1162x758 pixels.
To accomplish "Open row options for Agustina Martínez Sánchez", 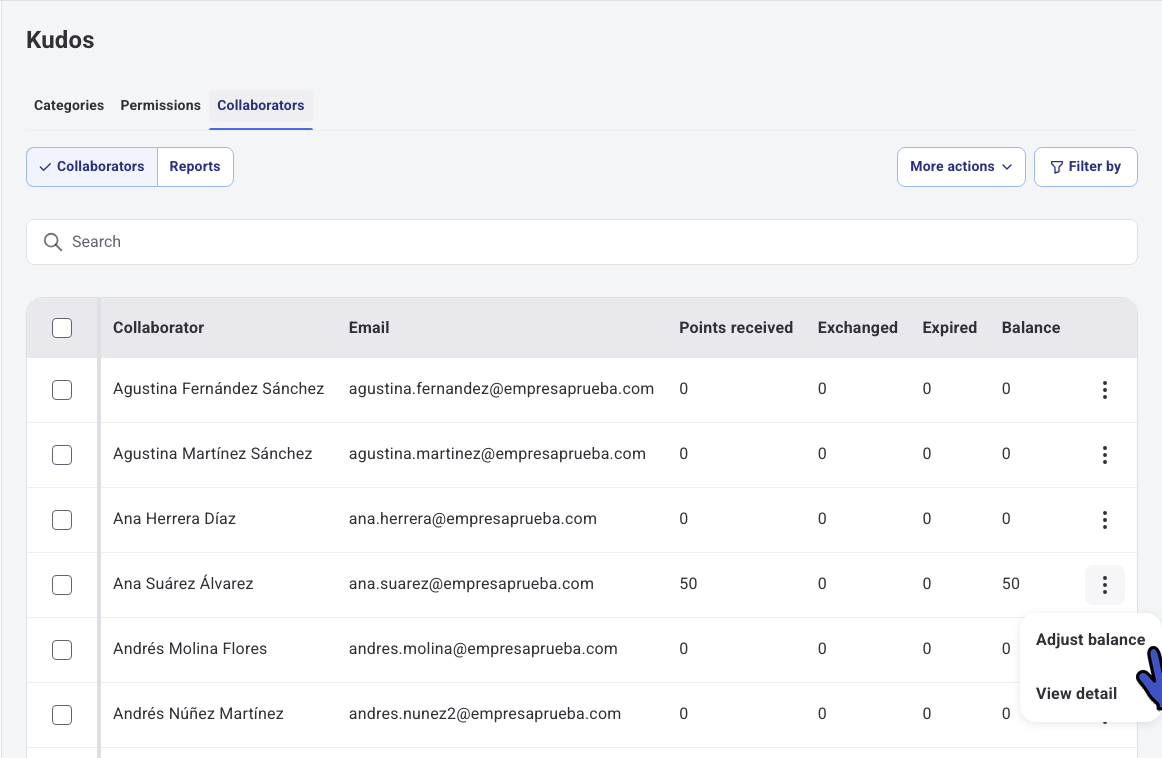I will tap(1104, 455).
